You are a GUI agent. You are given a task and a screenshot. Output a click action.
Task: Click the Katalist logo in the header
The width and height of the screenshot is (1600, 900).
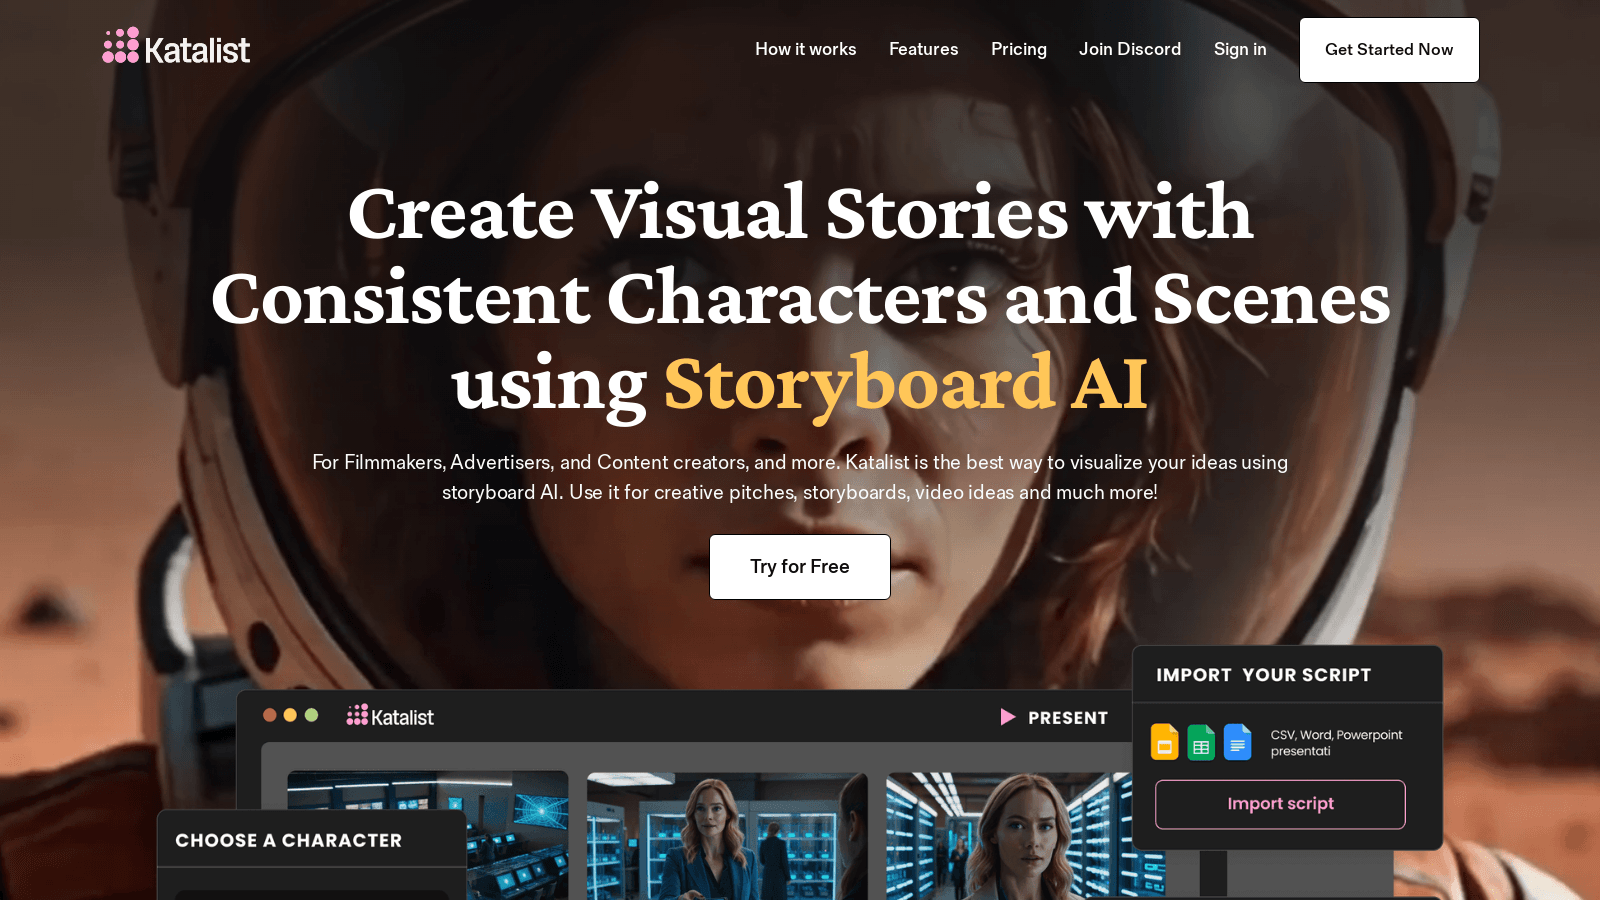[x=176, y=47]
